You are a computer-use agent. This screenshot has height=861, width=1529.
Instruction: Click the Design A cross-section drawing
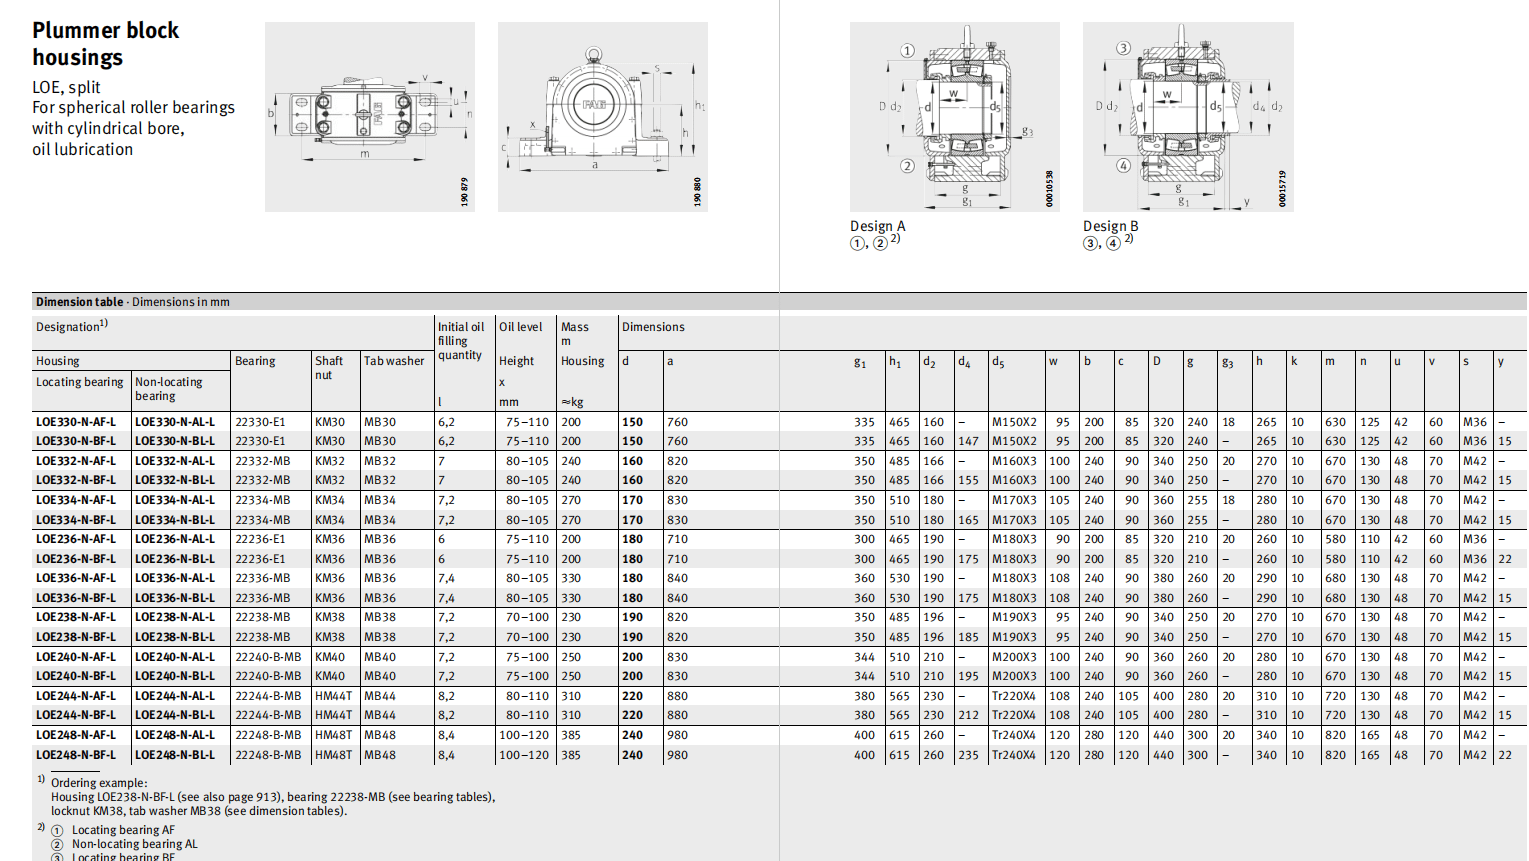[x=954, y=117]
